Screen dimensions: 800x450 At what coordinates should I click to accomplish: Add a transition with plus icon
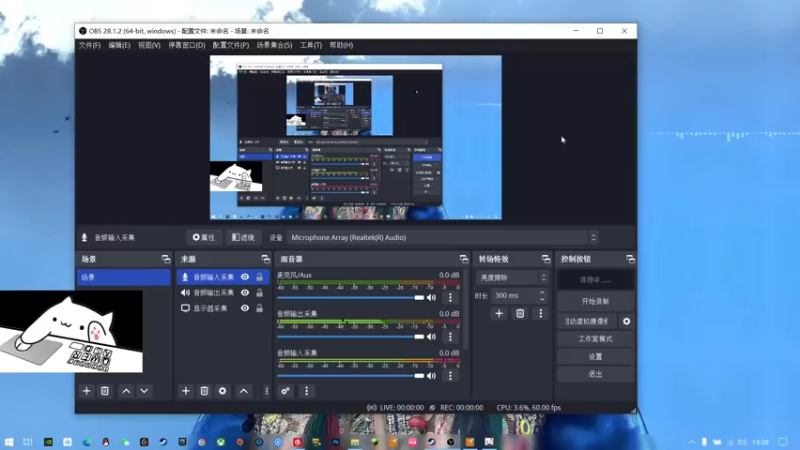(499, 313)
